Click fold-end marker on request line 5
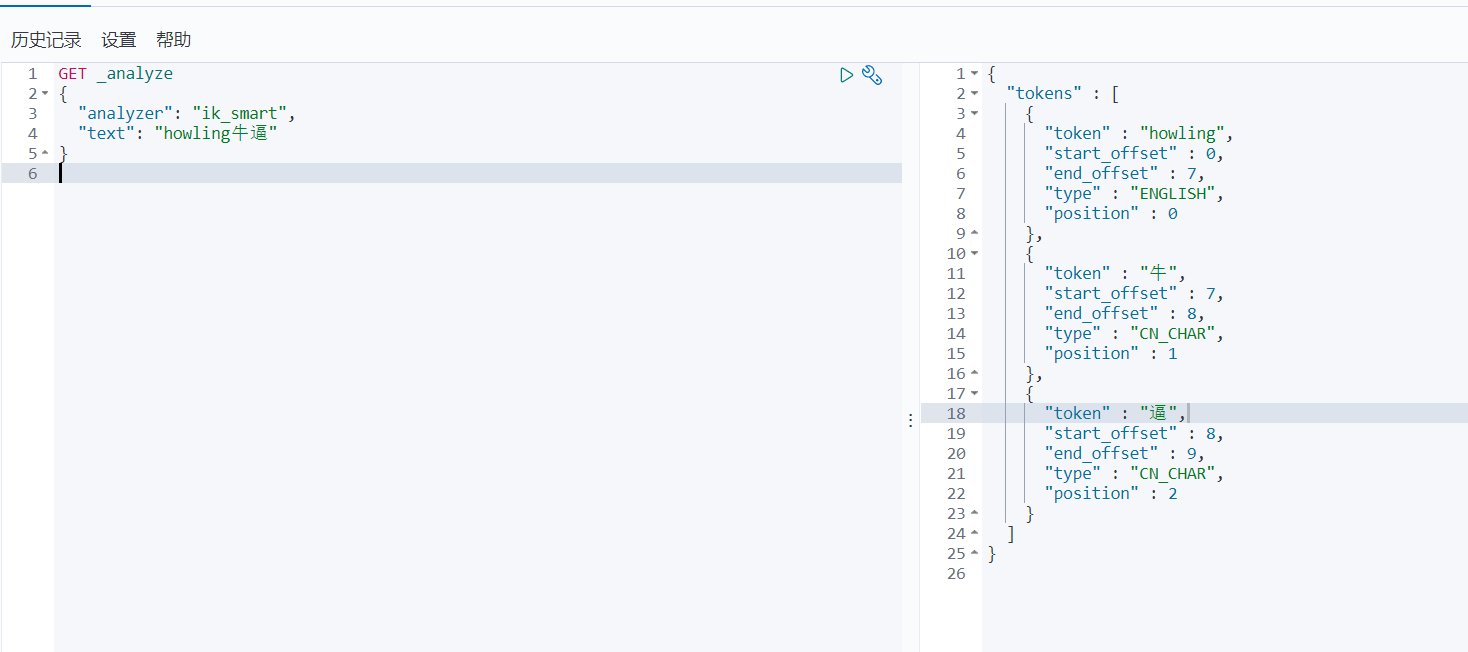The height and width of the screenshot is (652, 1468). pyautogui.click(x=45, y=154)
